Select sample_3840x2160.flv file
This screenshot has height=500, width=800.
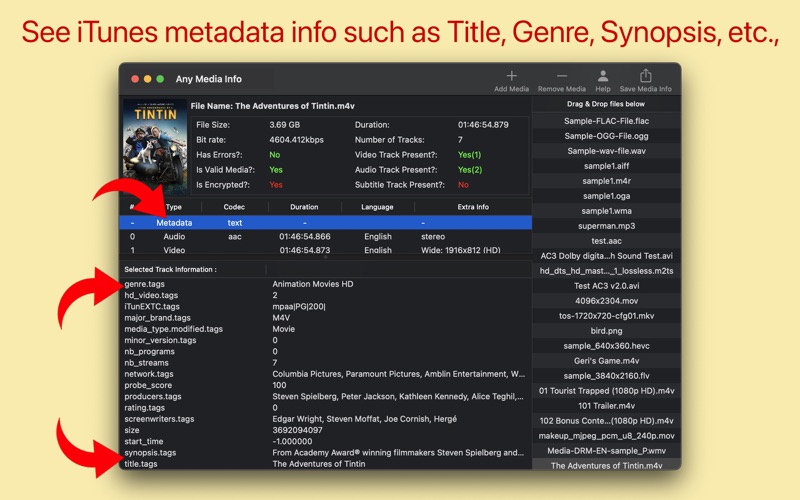[606, 376]
